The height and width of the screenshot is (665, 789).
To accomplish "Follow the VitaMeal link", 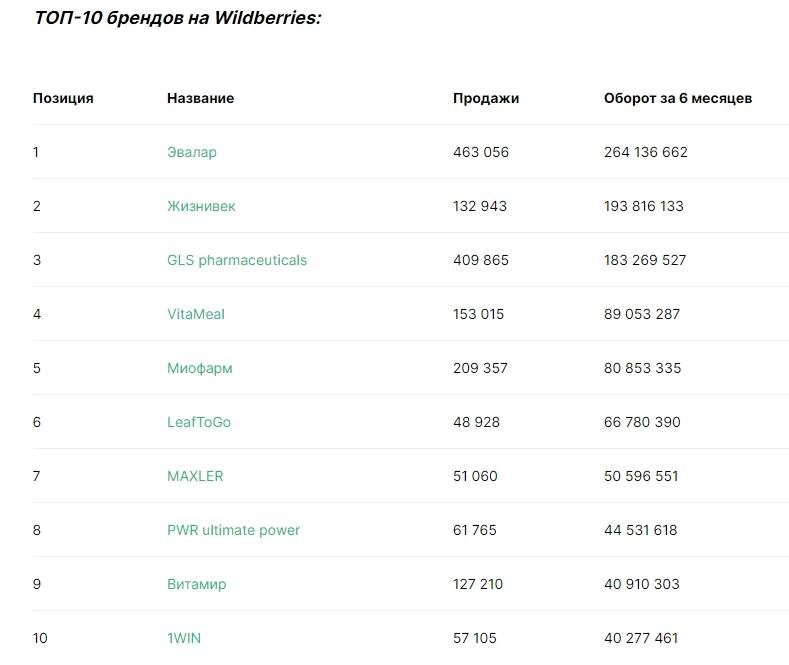I will (x=196, y=314).
